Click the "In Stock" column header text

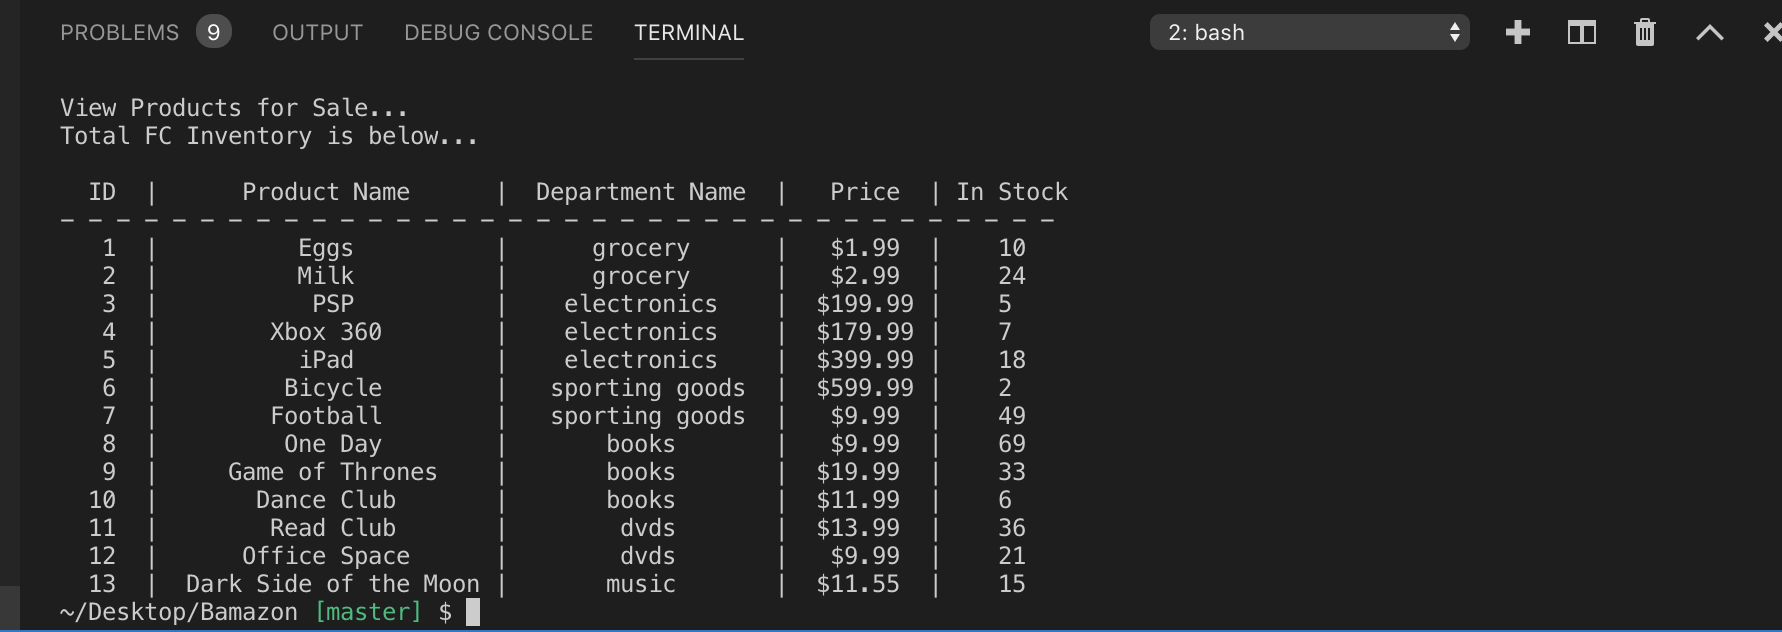click(1012, 192)
